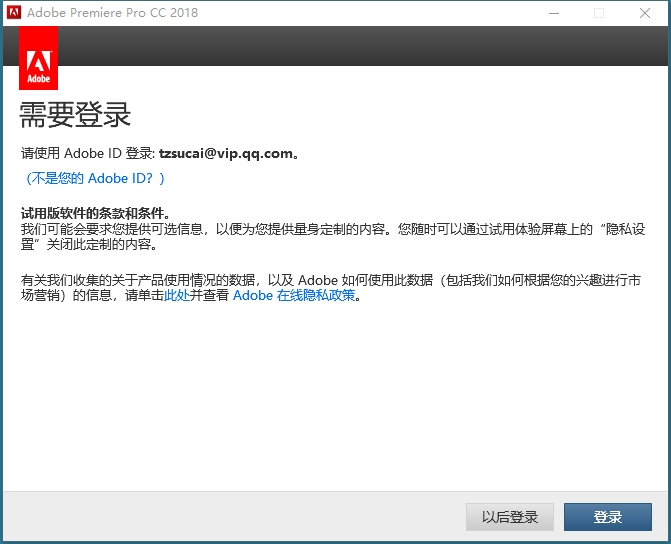
Task: Select the email tzsucai@vip.qq.com text
Action: pos(226,153)
